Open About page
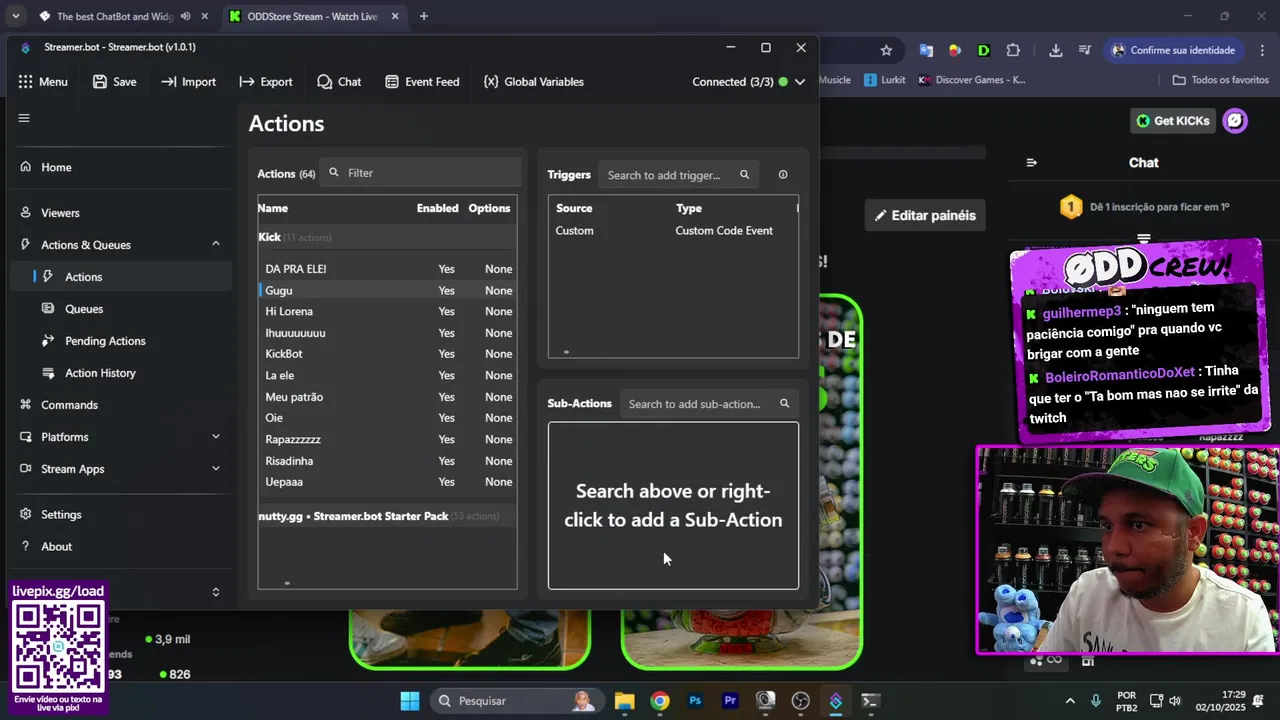This screenshot has height=720, width=1280. (120, 547)
